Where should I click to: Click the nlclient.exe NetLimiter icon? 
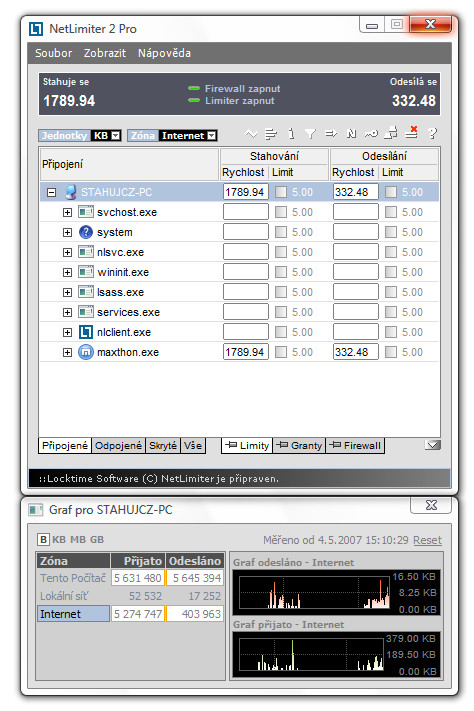86,332
